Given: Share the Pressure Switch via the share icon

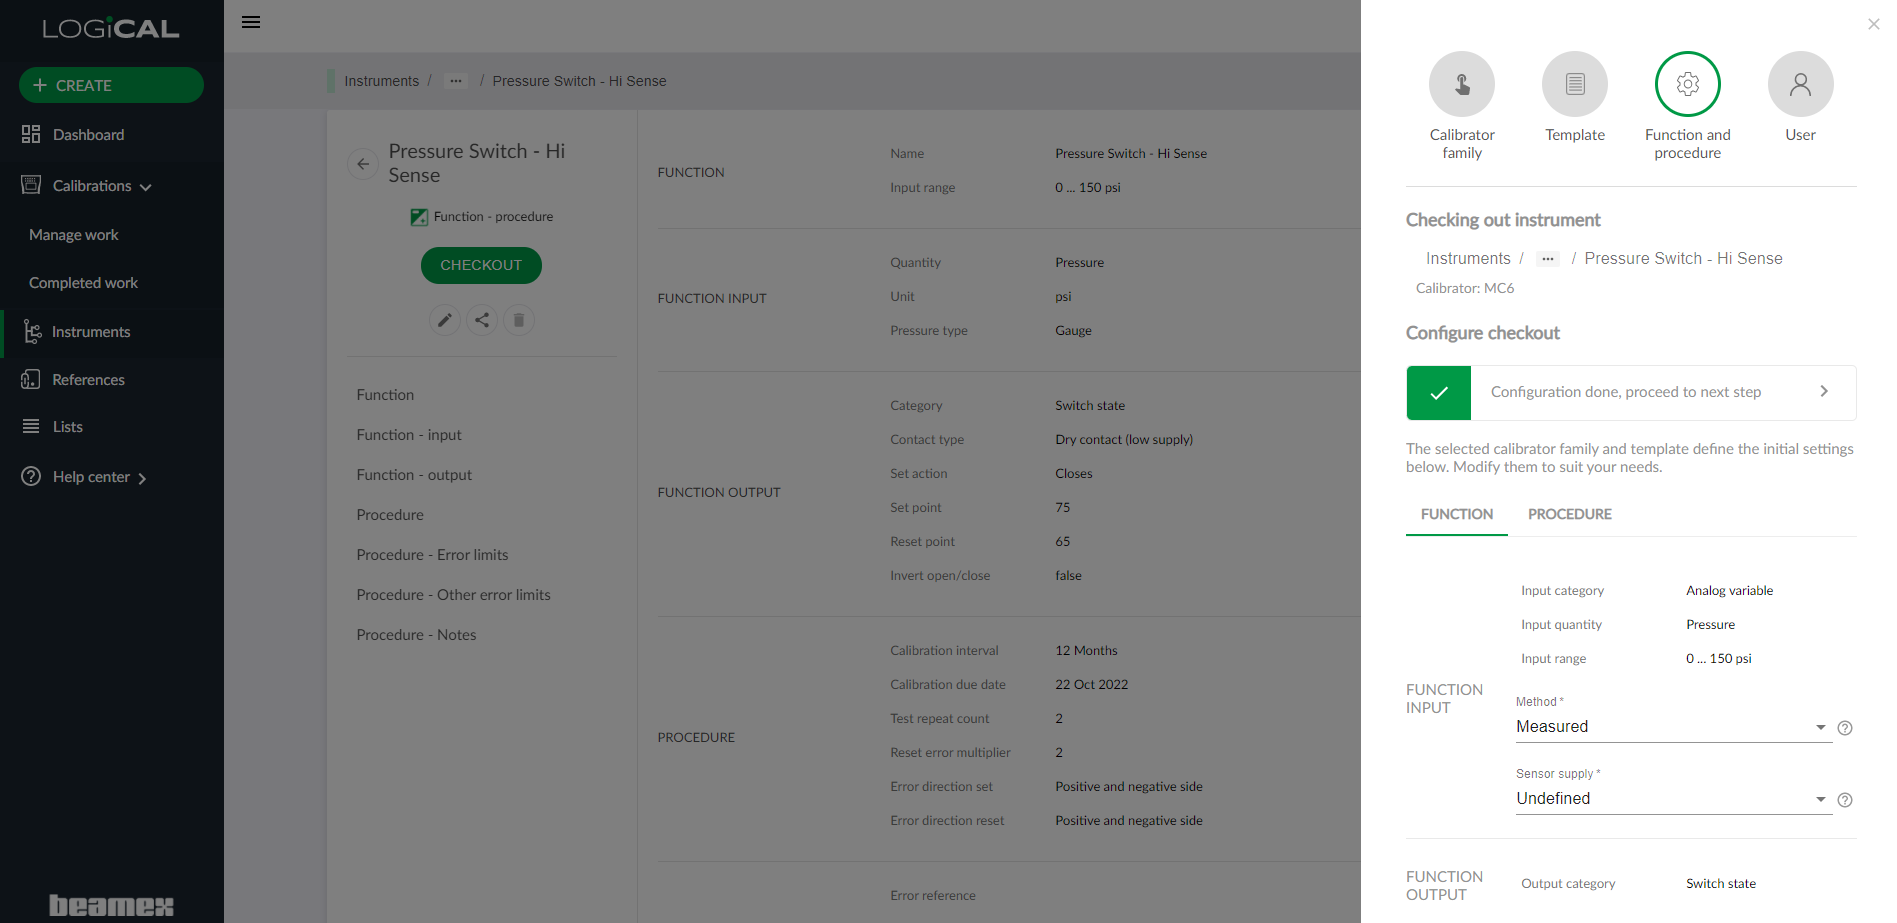Looking at the screenshot, I should (481, 319).
